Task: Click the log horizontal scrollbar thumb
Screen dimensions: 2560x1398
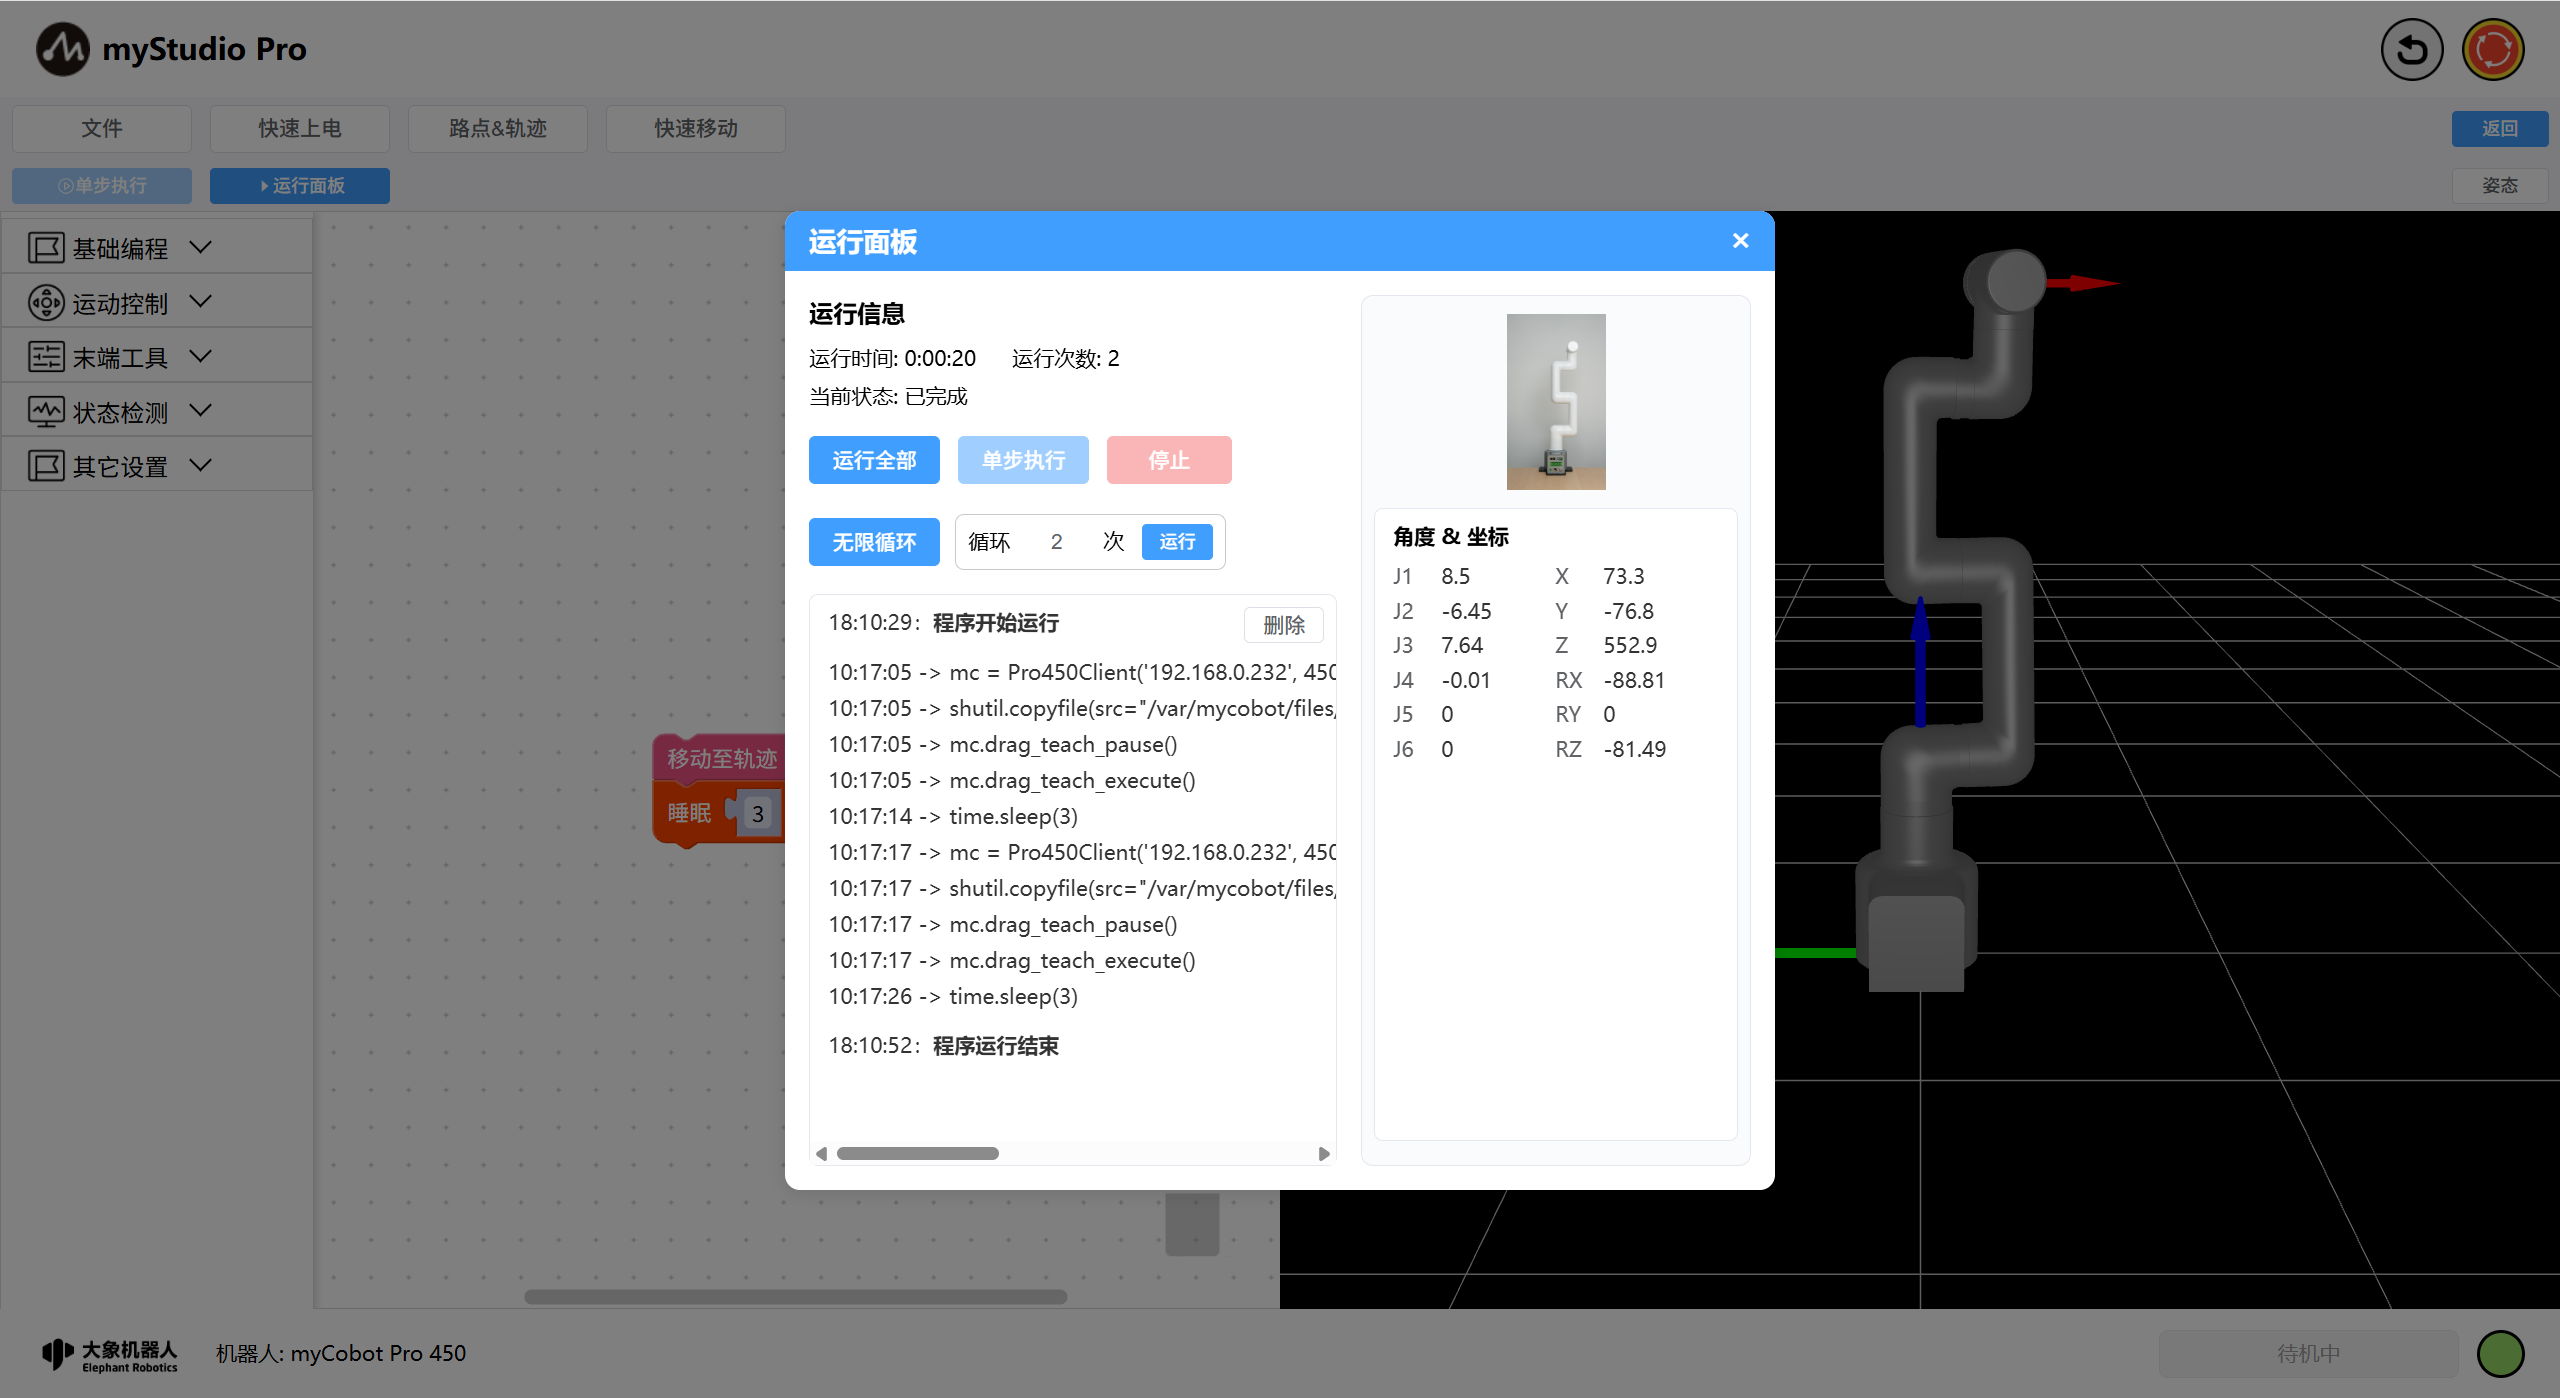Action: (917, 1153)
